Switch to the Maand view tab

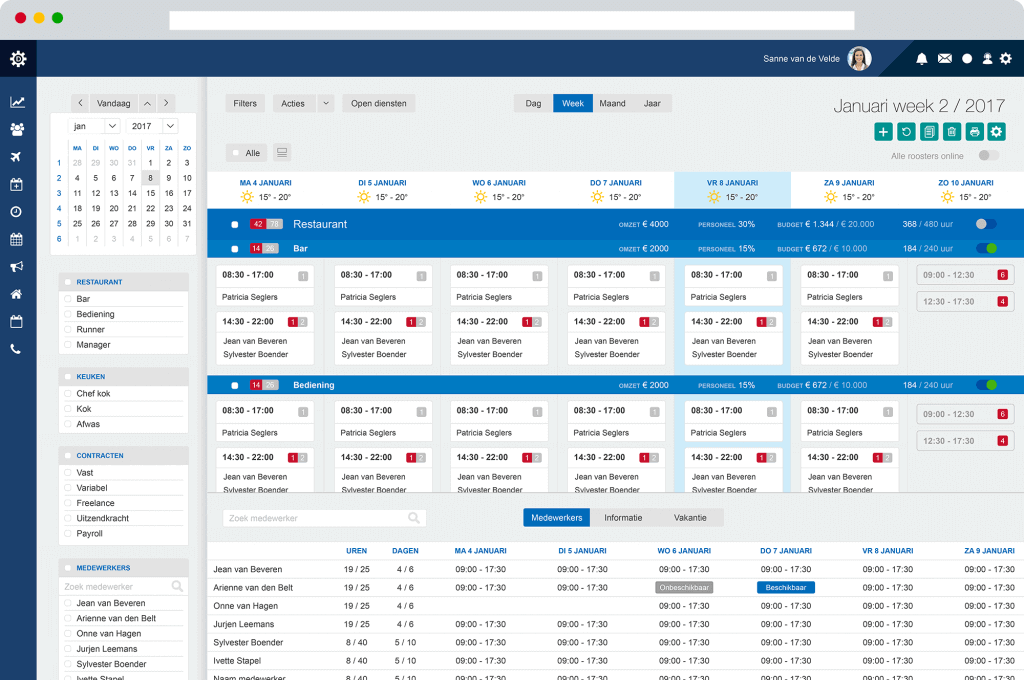pos(612,103)
